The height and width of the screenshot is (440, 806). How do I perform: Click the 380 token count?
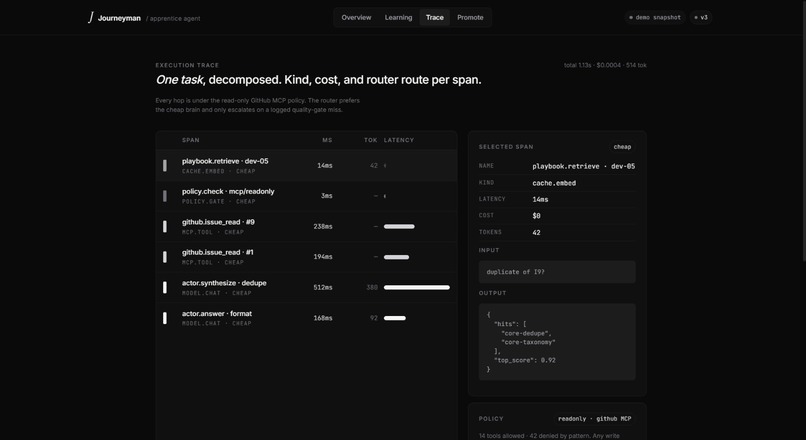[x=372, y=287]
